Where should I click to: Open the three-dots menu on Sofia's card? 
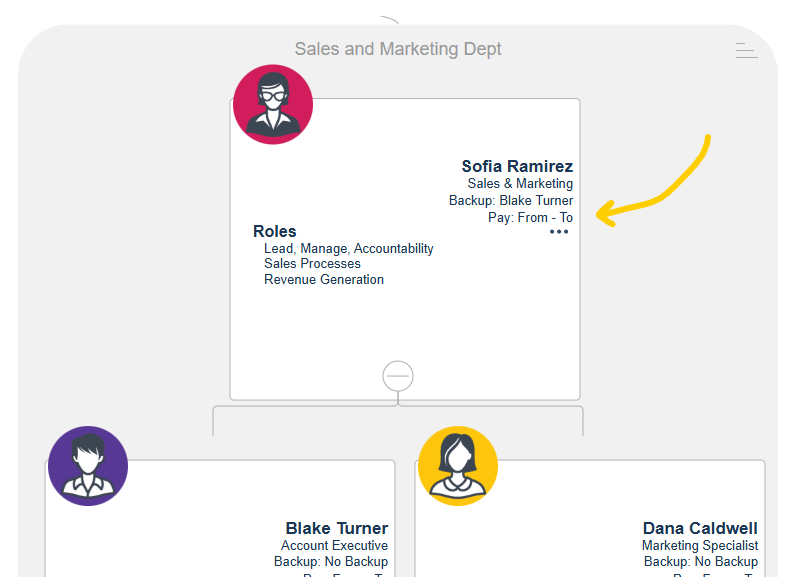tap(559, 232)
